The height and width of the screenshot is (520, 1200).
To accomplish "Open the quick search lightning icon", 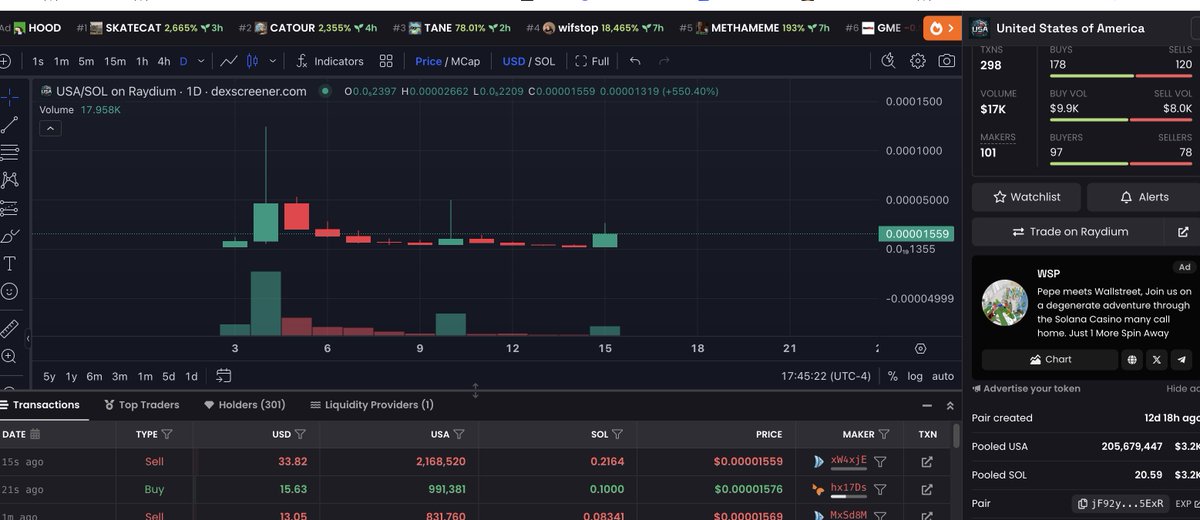I will [889, 61].
